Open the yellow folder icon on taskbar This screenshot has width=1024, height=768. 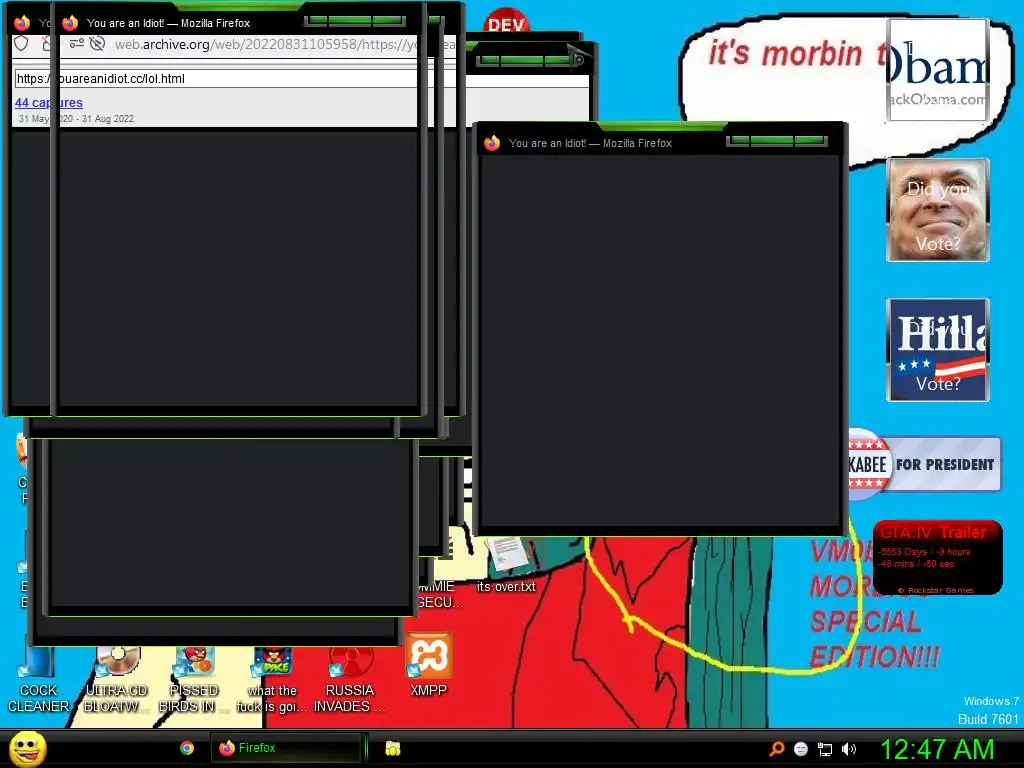(392, 748)
